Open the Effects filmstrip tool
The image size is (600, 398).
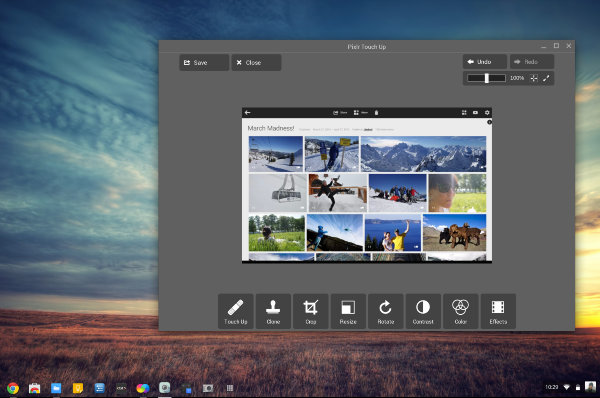(x=498, y=311)
